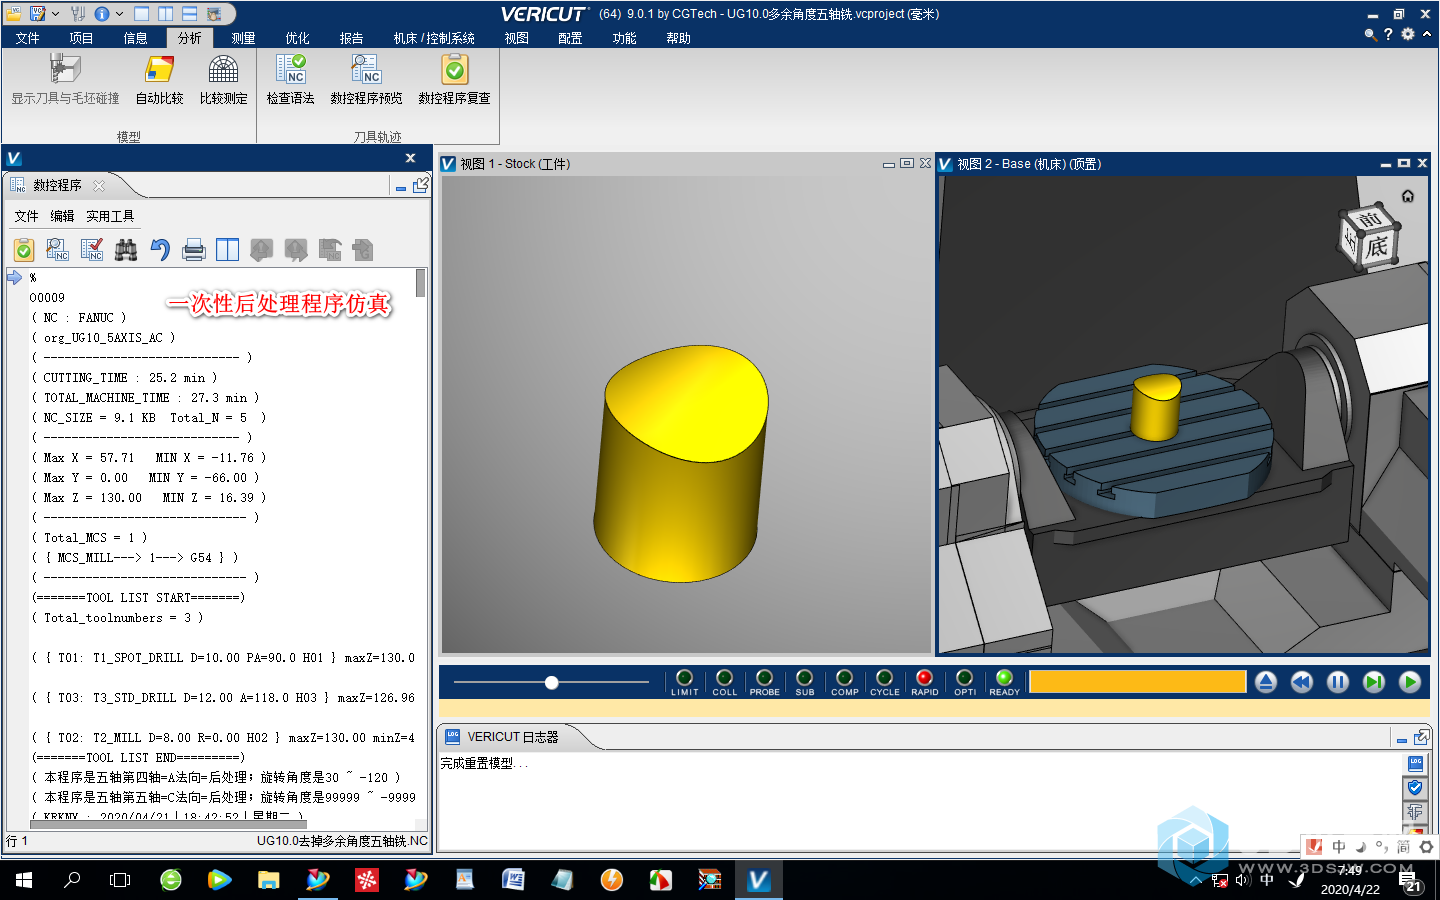The height and width of the screenshot is (900, 1440).
Task: Click the printer icon
Action: 194,250
